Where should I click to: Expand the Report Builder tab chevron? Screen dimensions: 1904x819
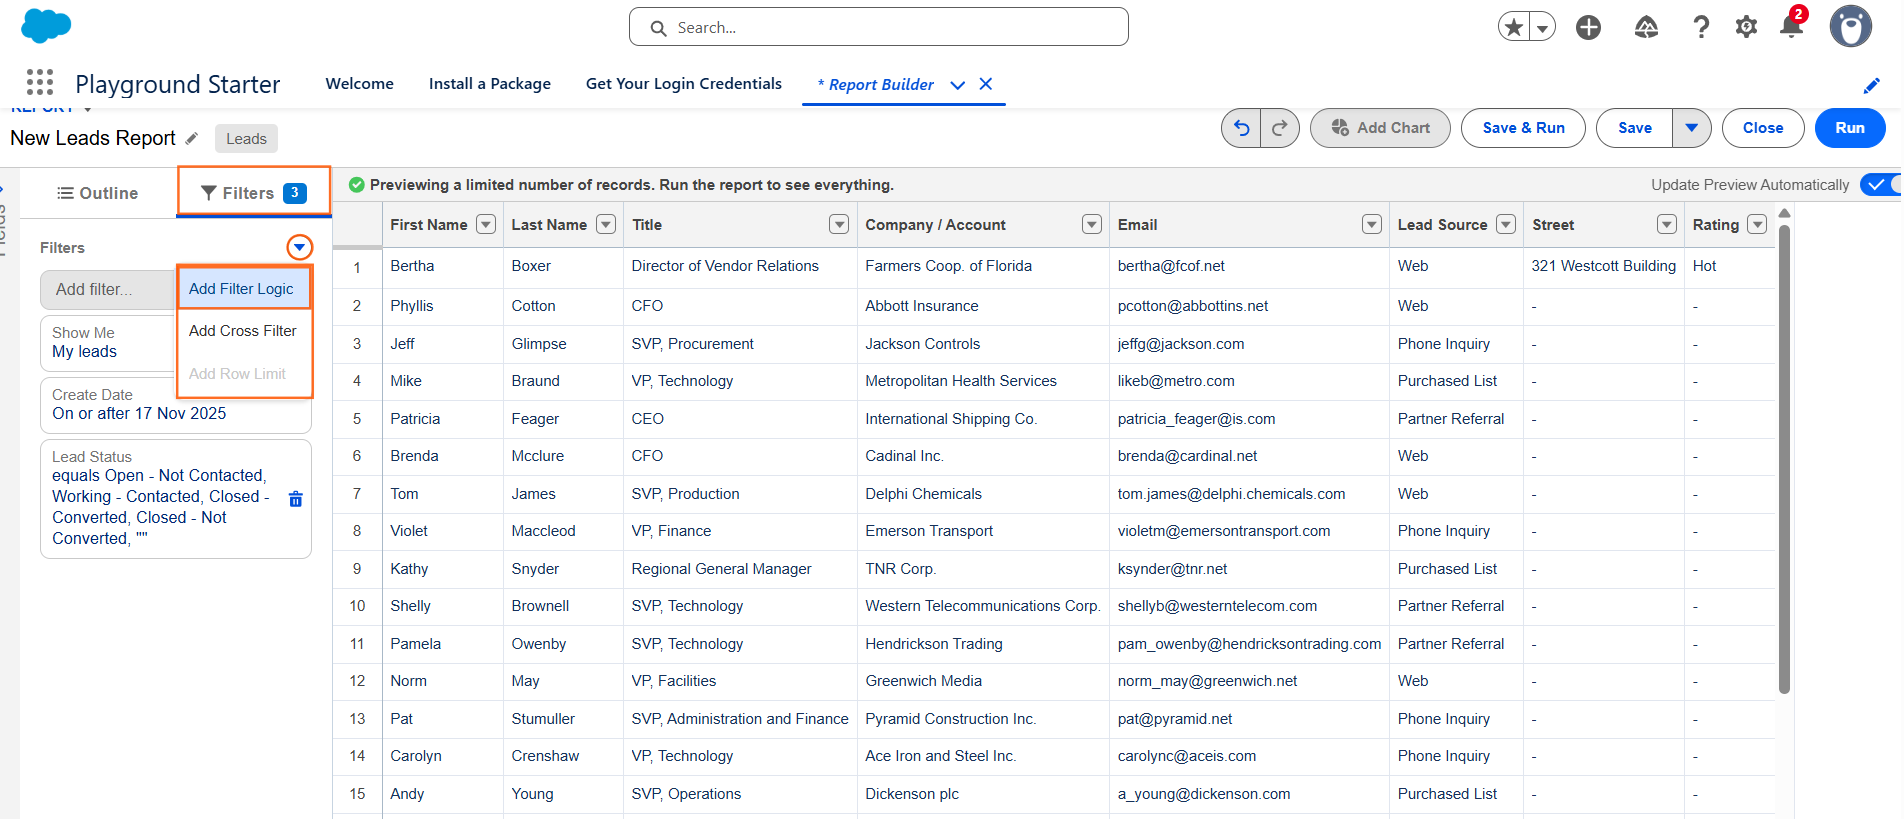957,85
